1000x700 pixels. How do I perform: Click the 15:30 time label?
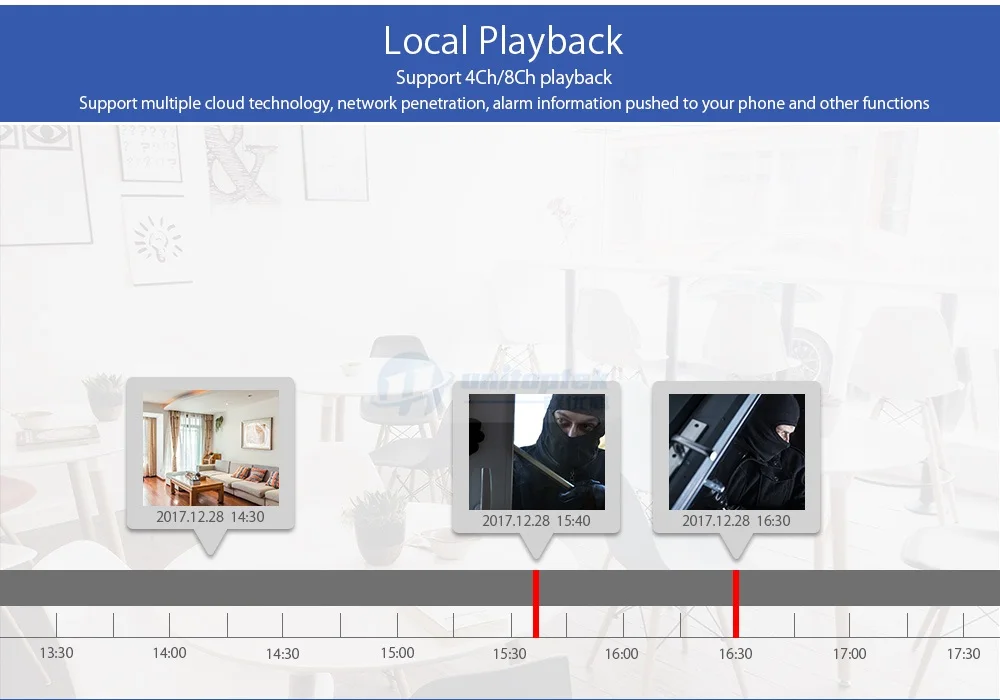[x=510, y=653]
